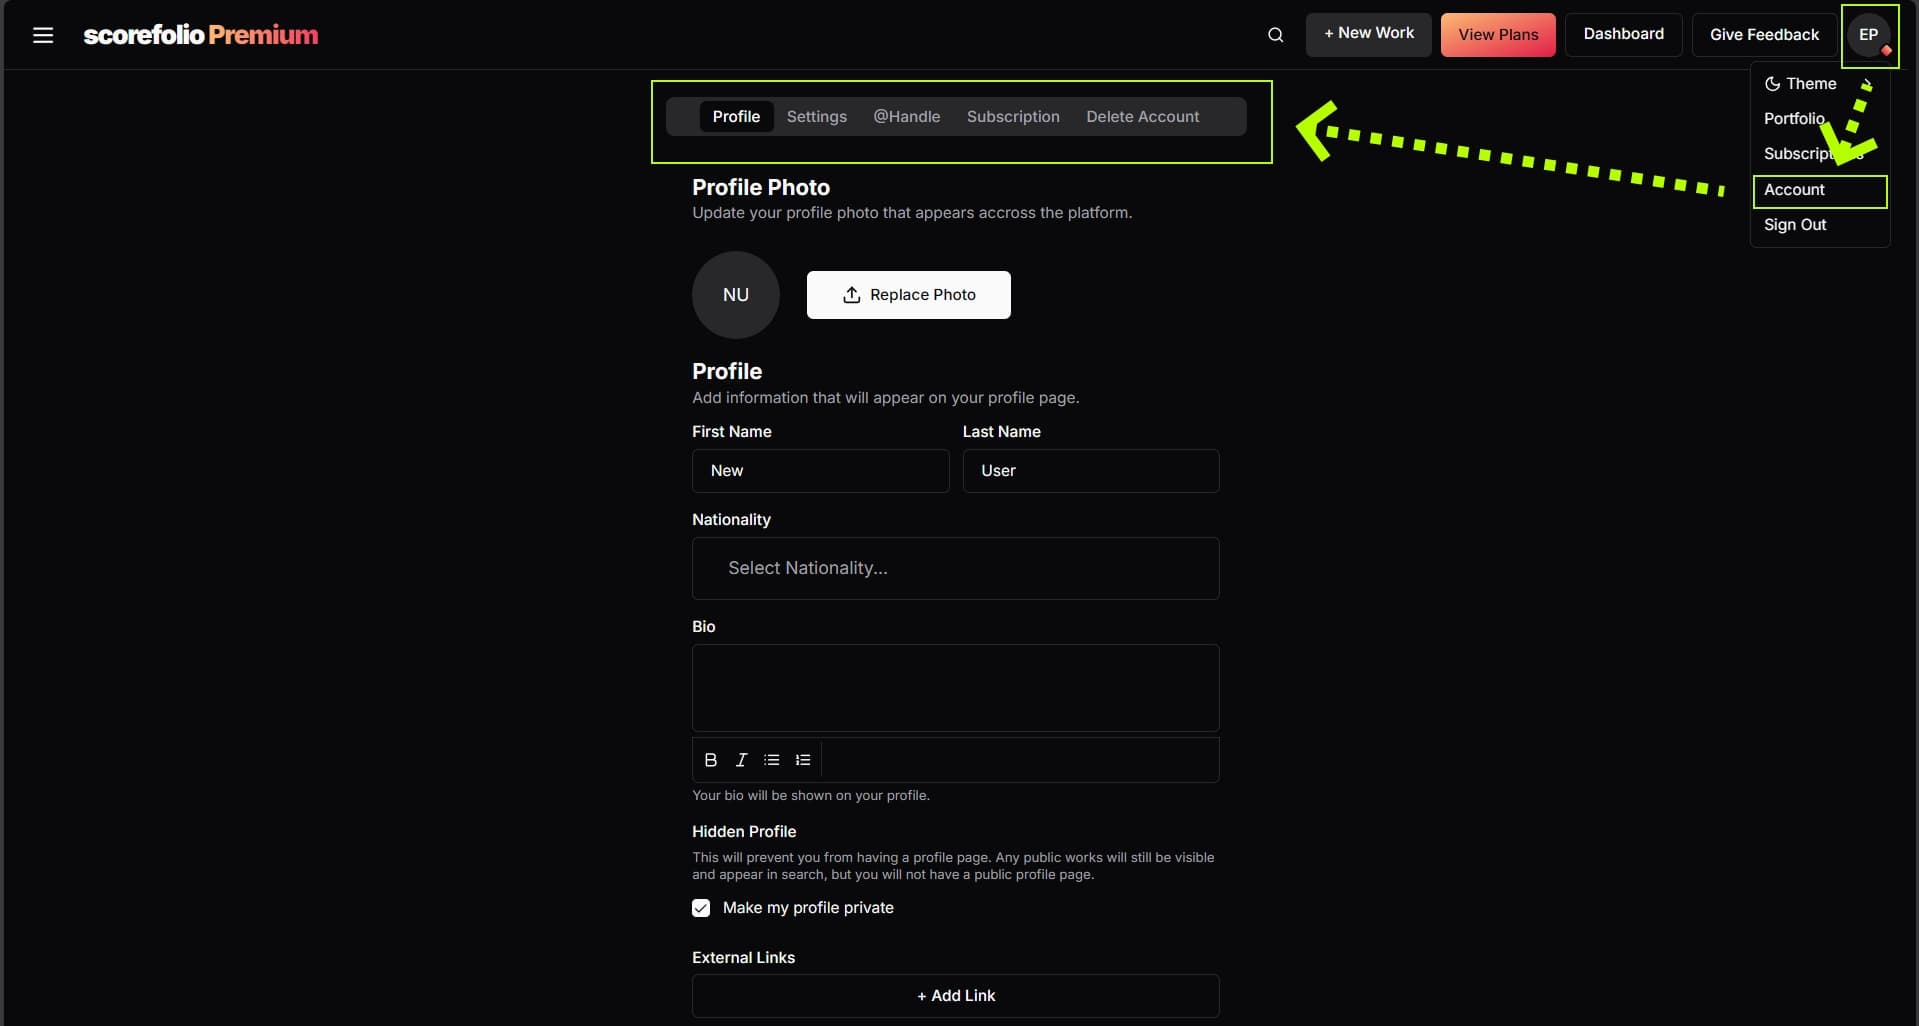Screen dimensions: 1919x1026
Task: Switch to the Subscription tab
Action: (x=1013, y=117)
